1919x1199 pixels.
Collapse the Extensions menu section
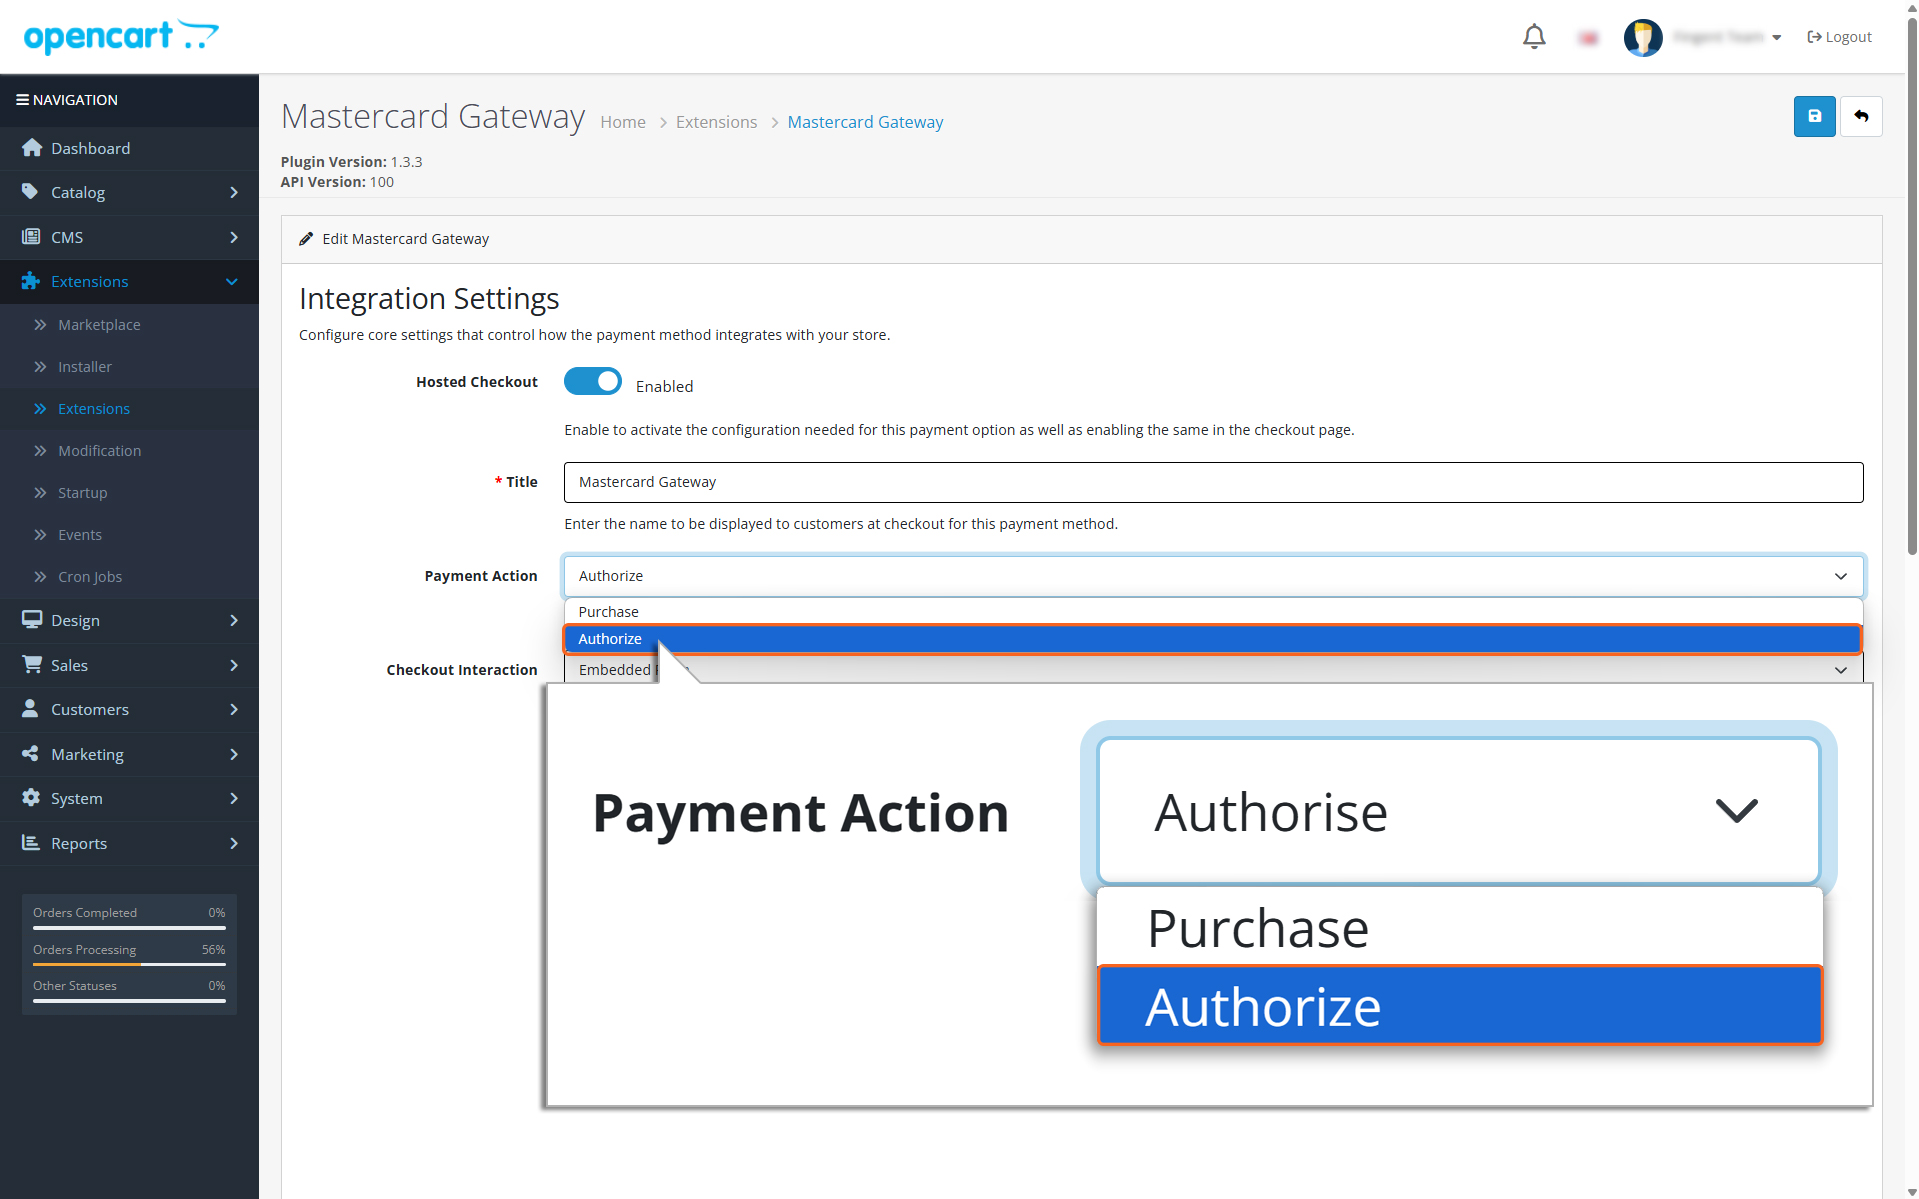pos(129,282)
